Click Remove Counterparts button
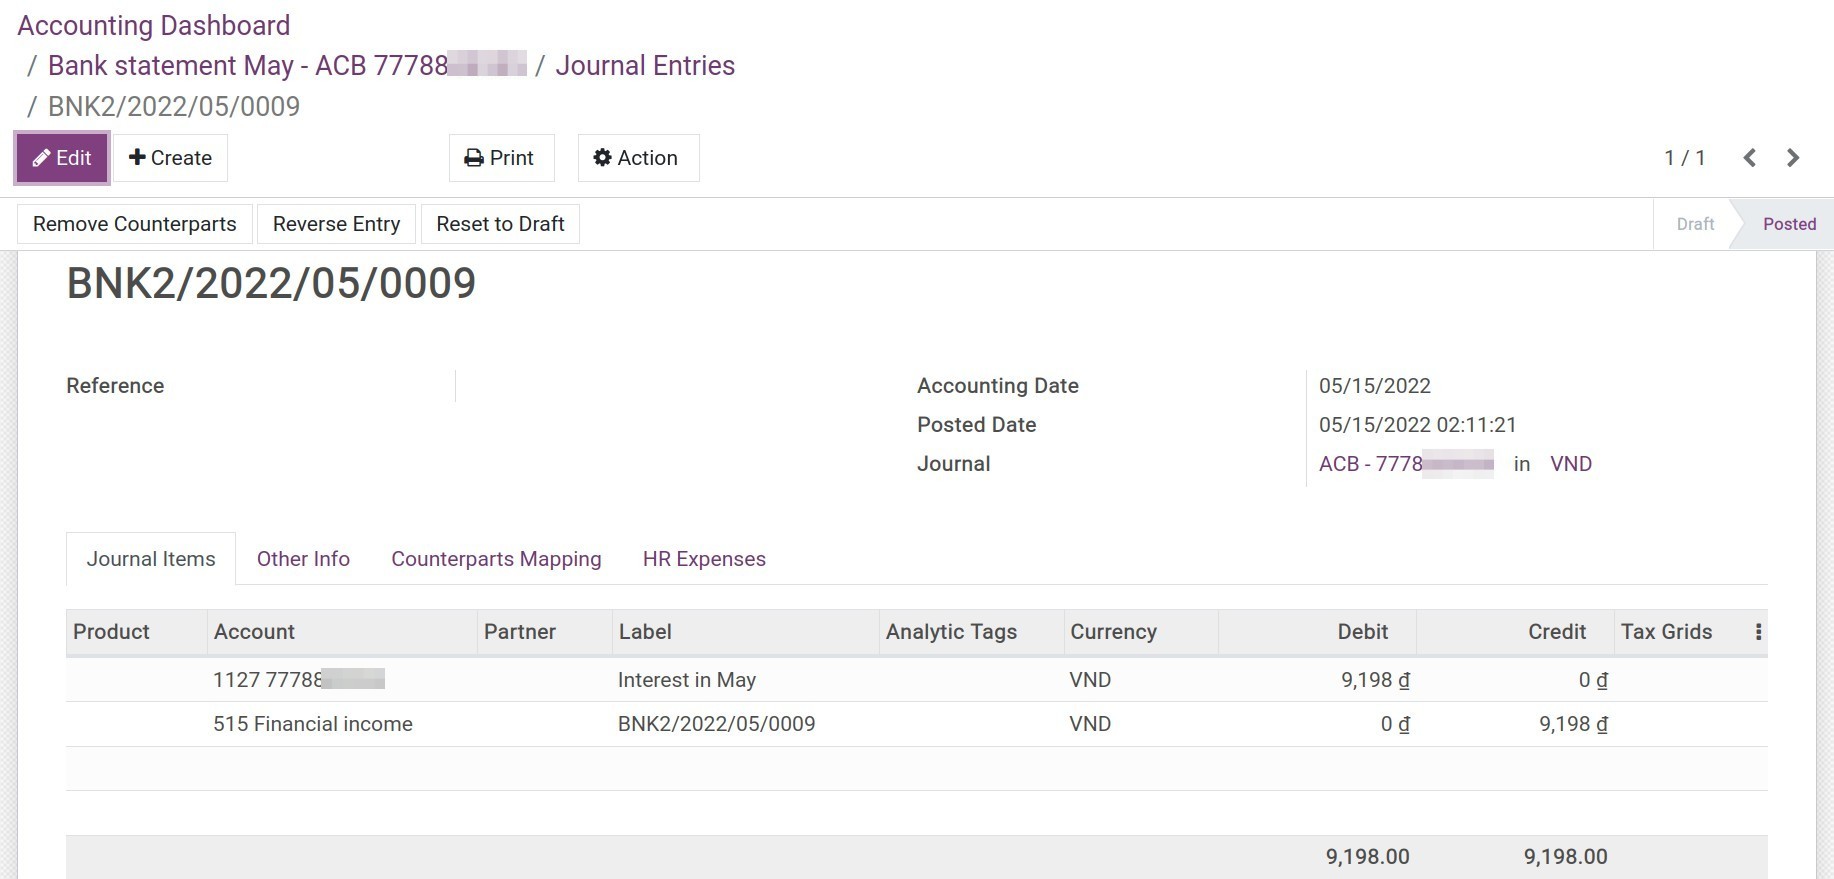The height and width of the screenshot is (879, 1834). tap(135, 224)
